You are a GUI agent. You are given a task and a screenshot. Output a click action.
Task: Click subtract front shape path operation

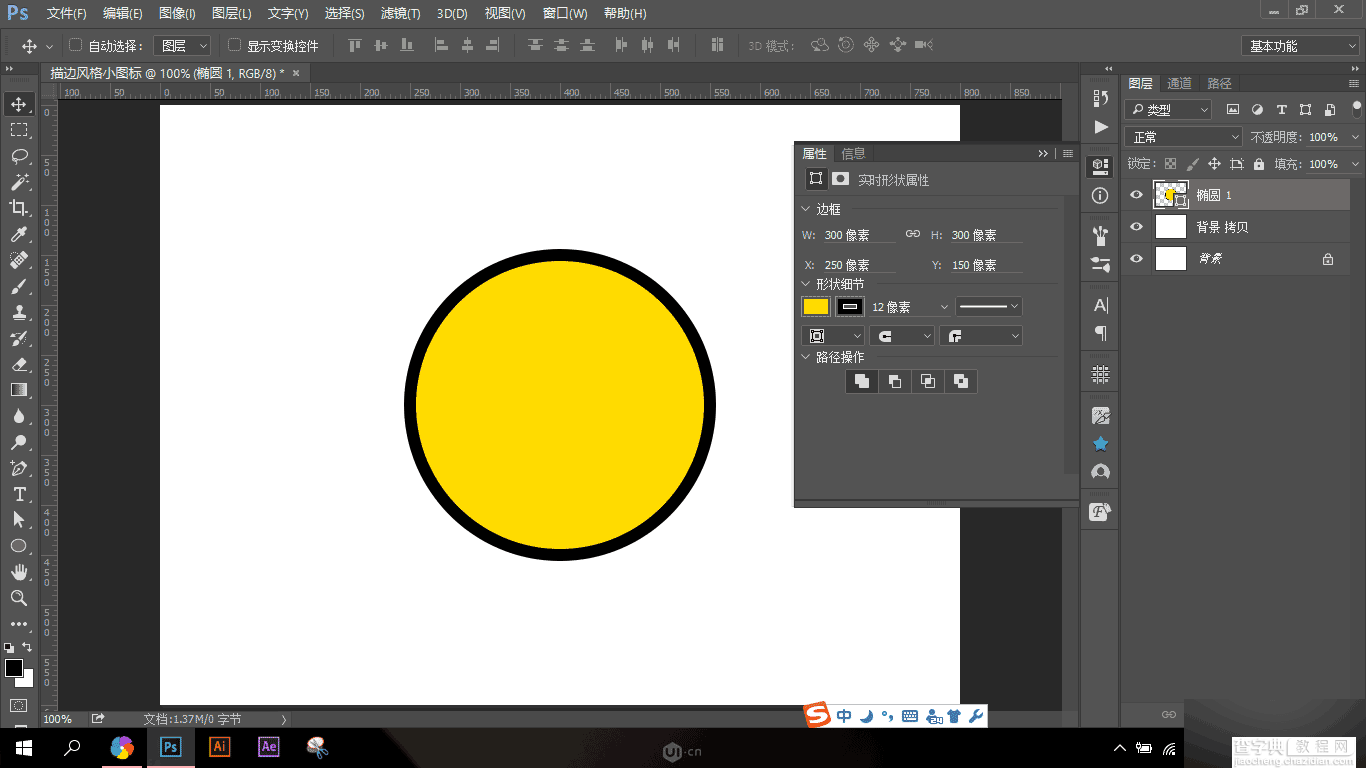point(894,381)
